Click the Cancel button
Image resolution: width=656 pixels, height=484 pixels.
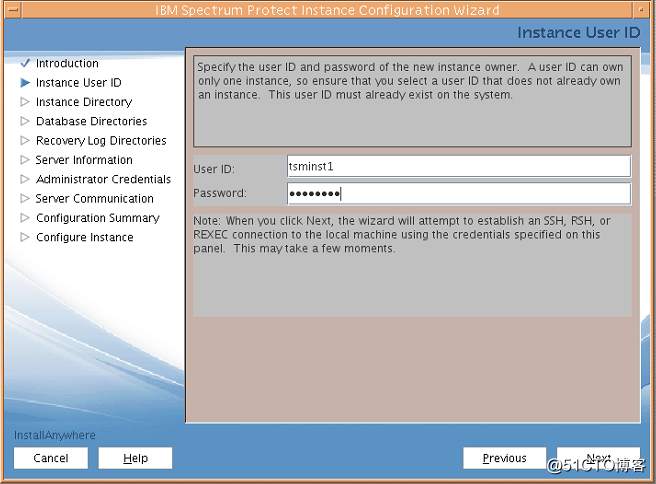pyautogui.click(x=51, y=458)
